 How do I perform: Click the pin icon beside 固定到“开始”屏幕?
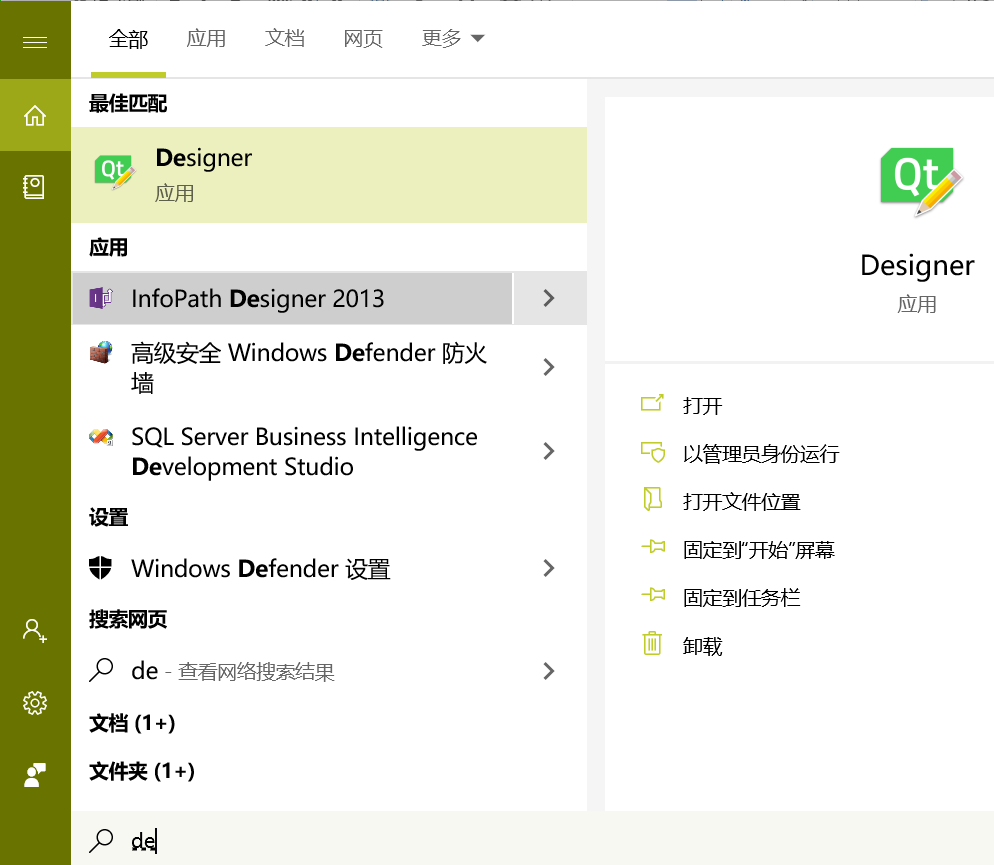pyautogui.click(x=653, y=546)
